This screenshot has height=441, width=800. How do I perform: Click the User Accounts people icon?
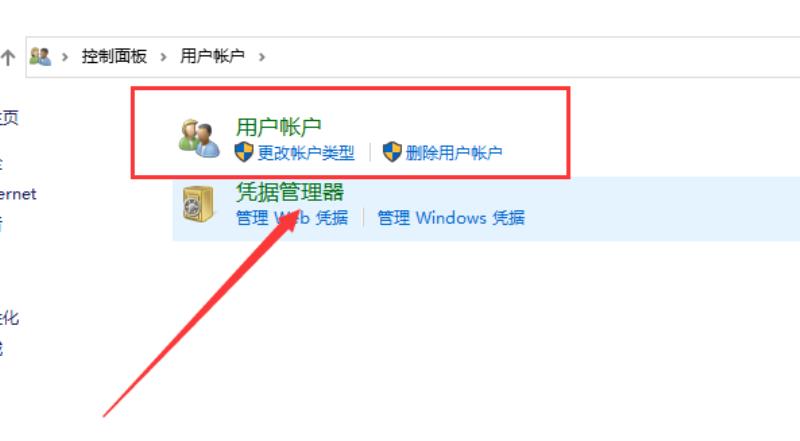(x=199, y=138)
